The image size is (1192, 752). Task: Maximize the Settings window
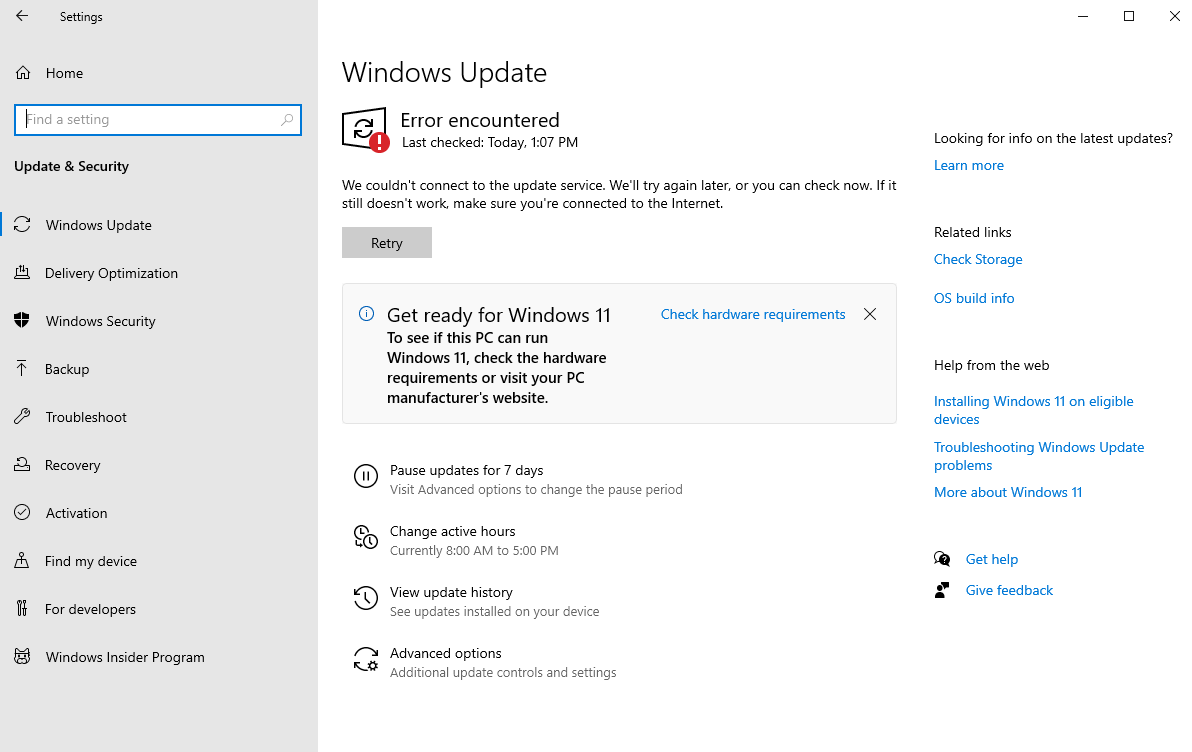(1129, 16)
